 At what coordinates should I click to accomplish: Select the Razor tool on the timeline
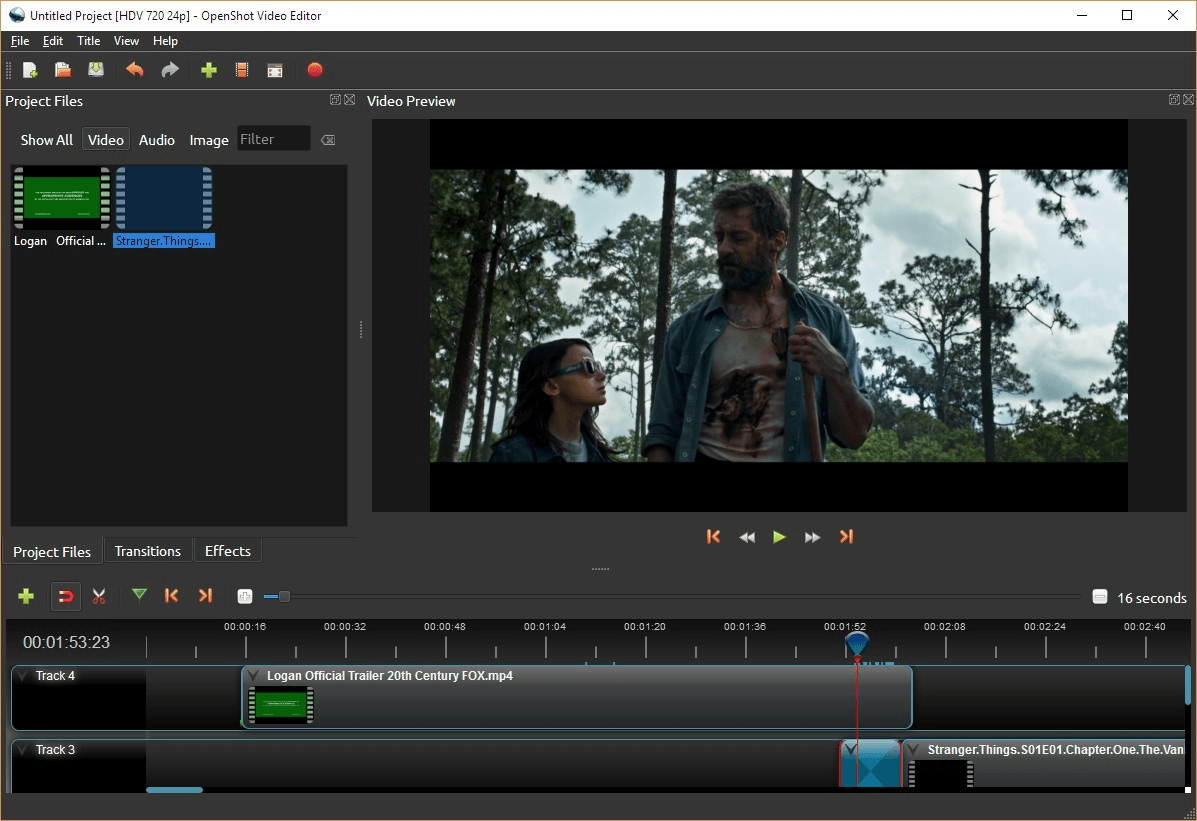(98, 596)
